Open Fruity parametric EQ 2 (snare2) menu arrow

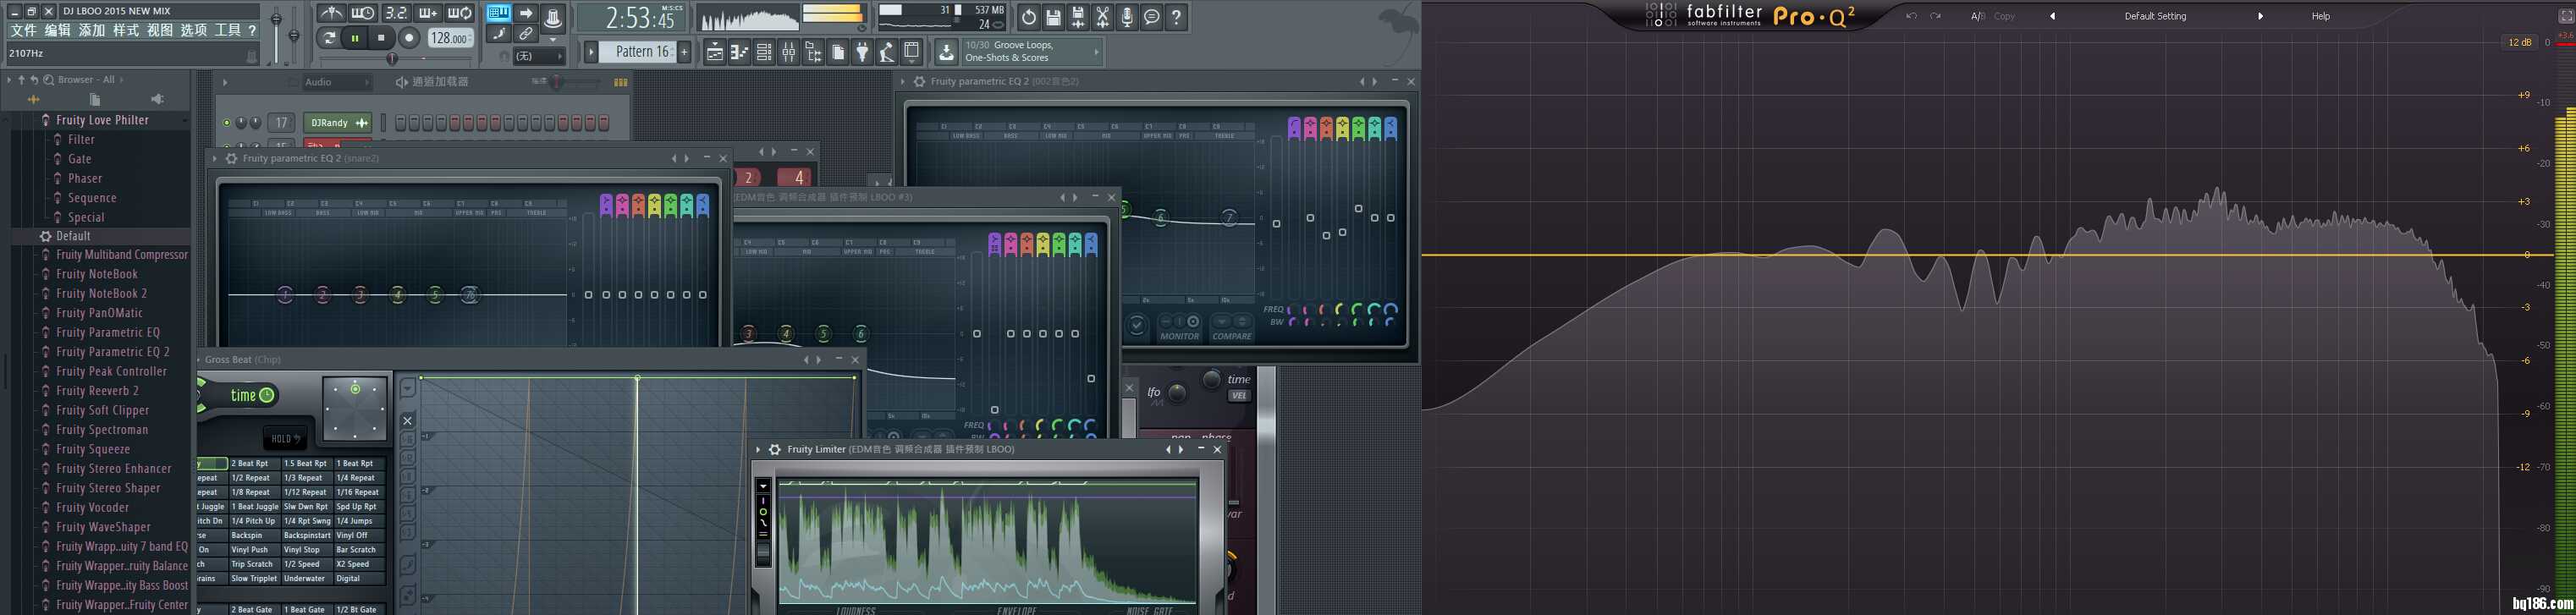coord(214,158)
